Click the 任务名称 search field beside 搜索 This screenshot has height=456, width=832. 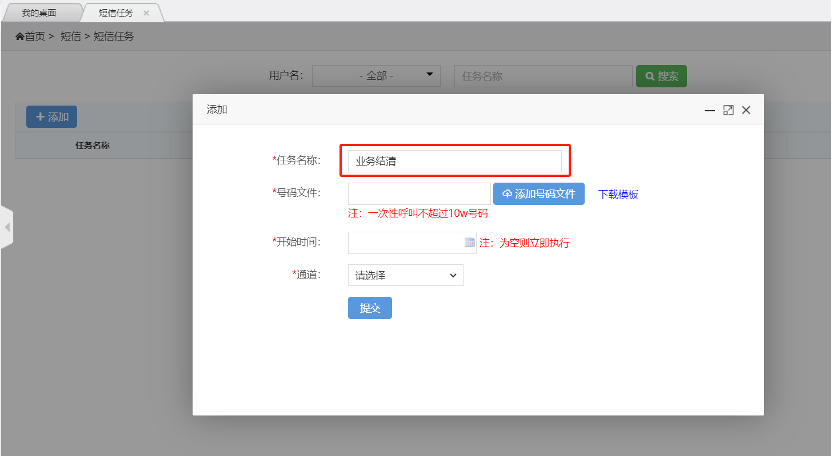coord(541,76)
